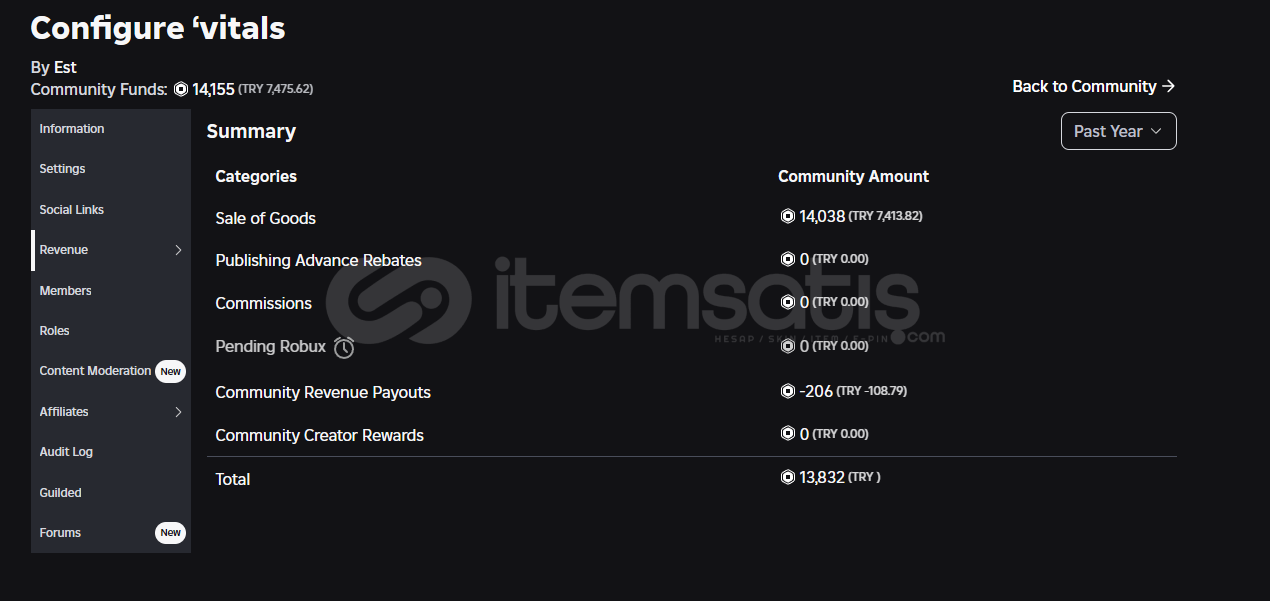Click the Est creator name link
The image size is (1270, 601).
pos(65,67)
